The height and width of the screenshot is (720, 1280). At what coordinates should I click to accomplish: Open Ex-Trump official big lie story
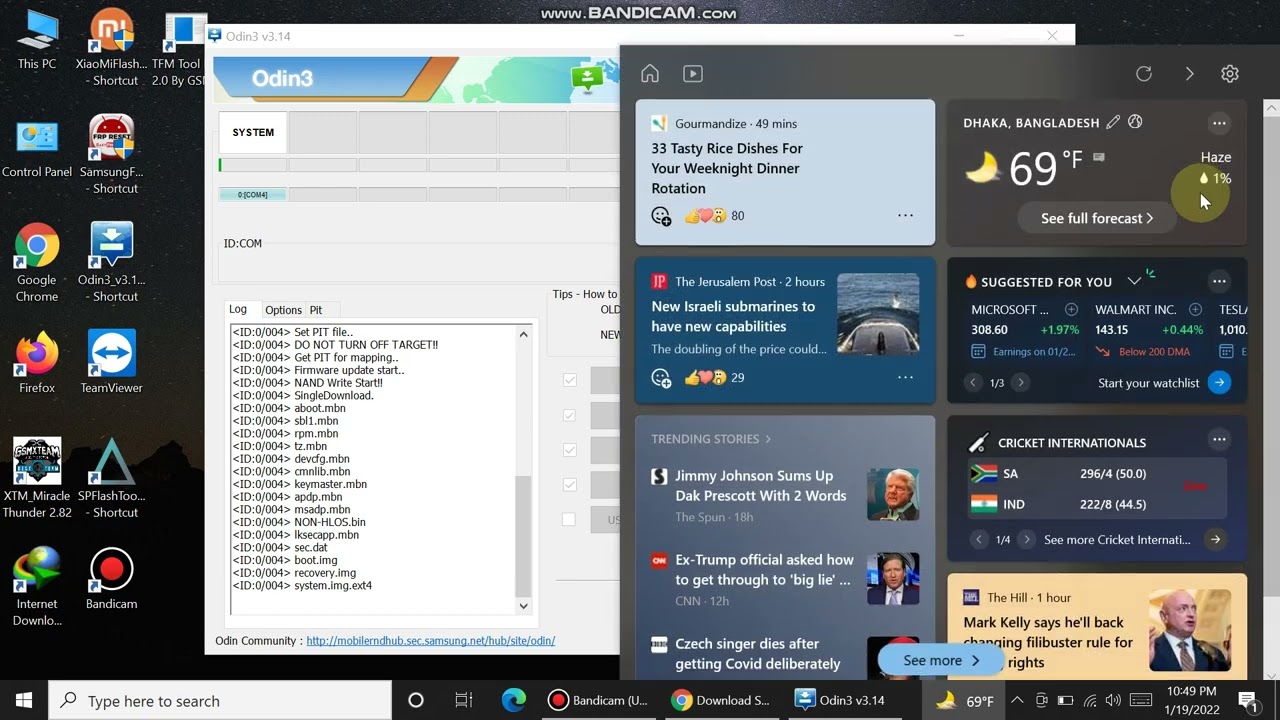(763, 570)
